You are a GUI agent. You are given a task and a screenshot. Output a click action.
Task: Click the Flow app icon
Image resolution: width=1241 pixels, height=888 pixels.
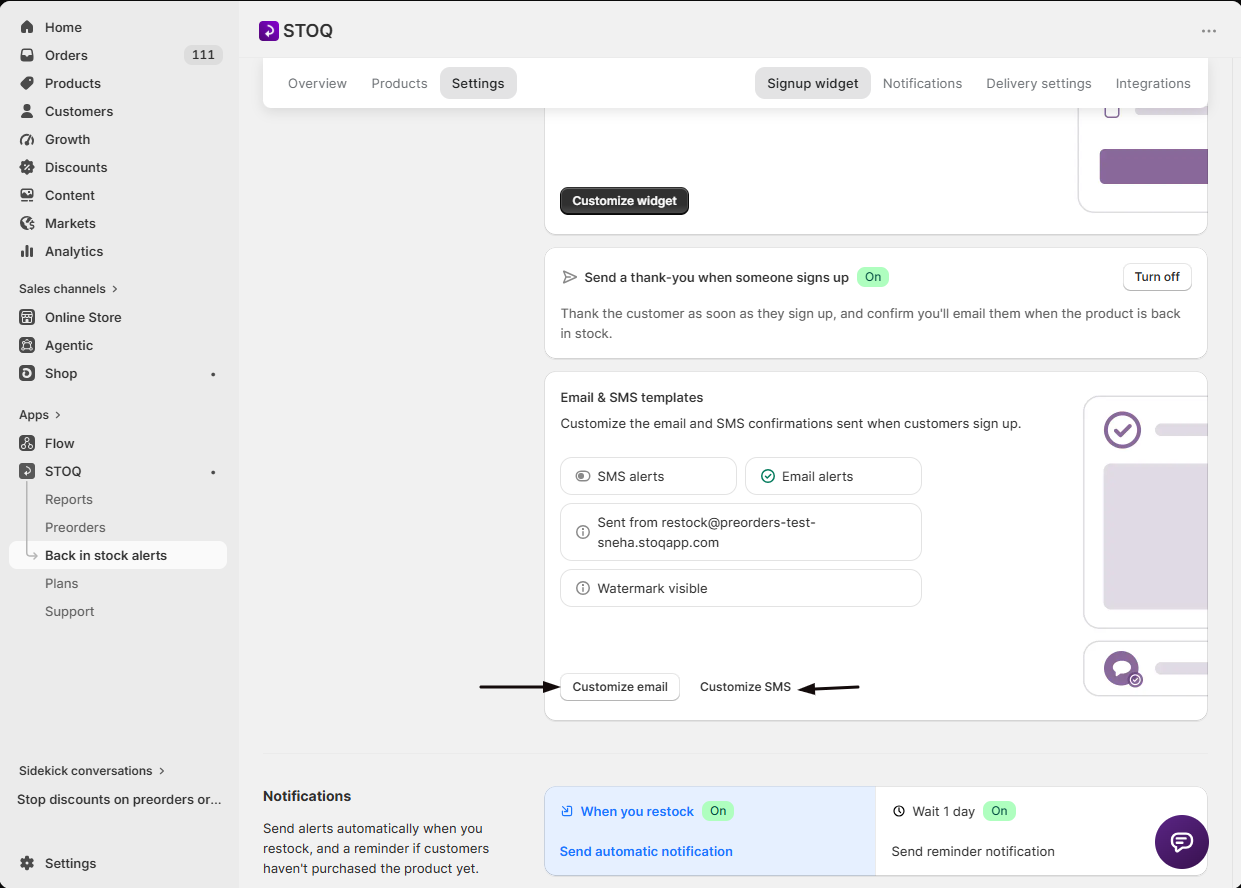click(27, 443)
